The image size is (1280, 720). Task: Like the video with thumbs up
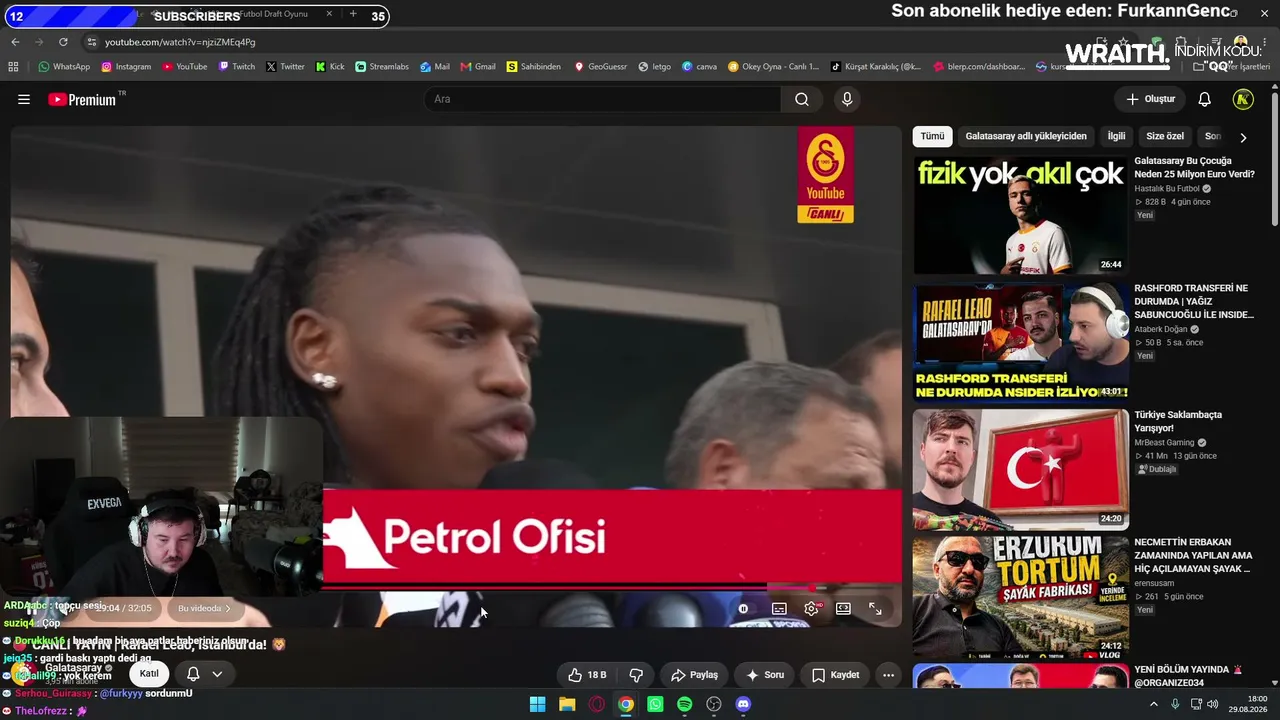coord(587,675)
